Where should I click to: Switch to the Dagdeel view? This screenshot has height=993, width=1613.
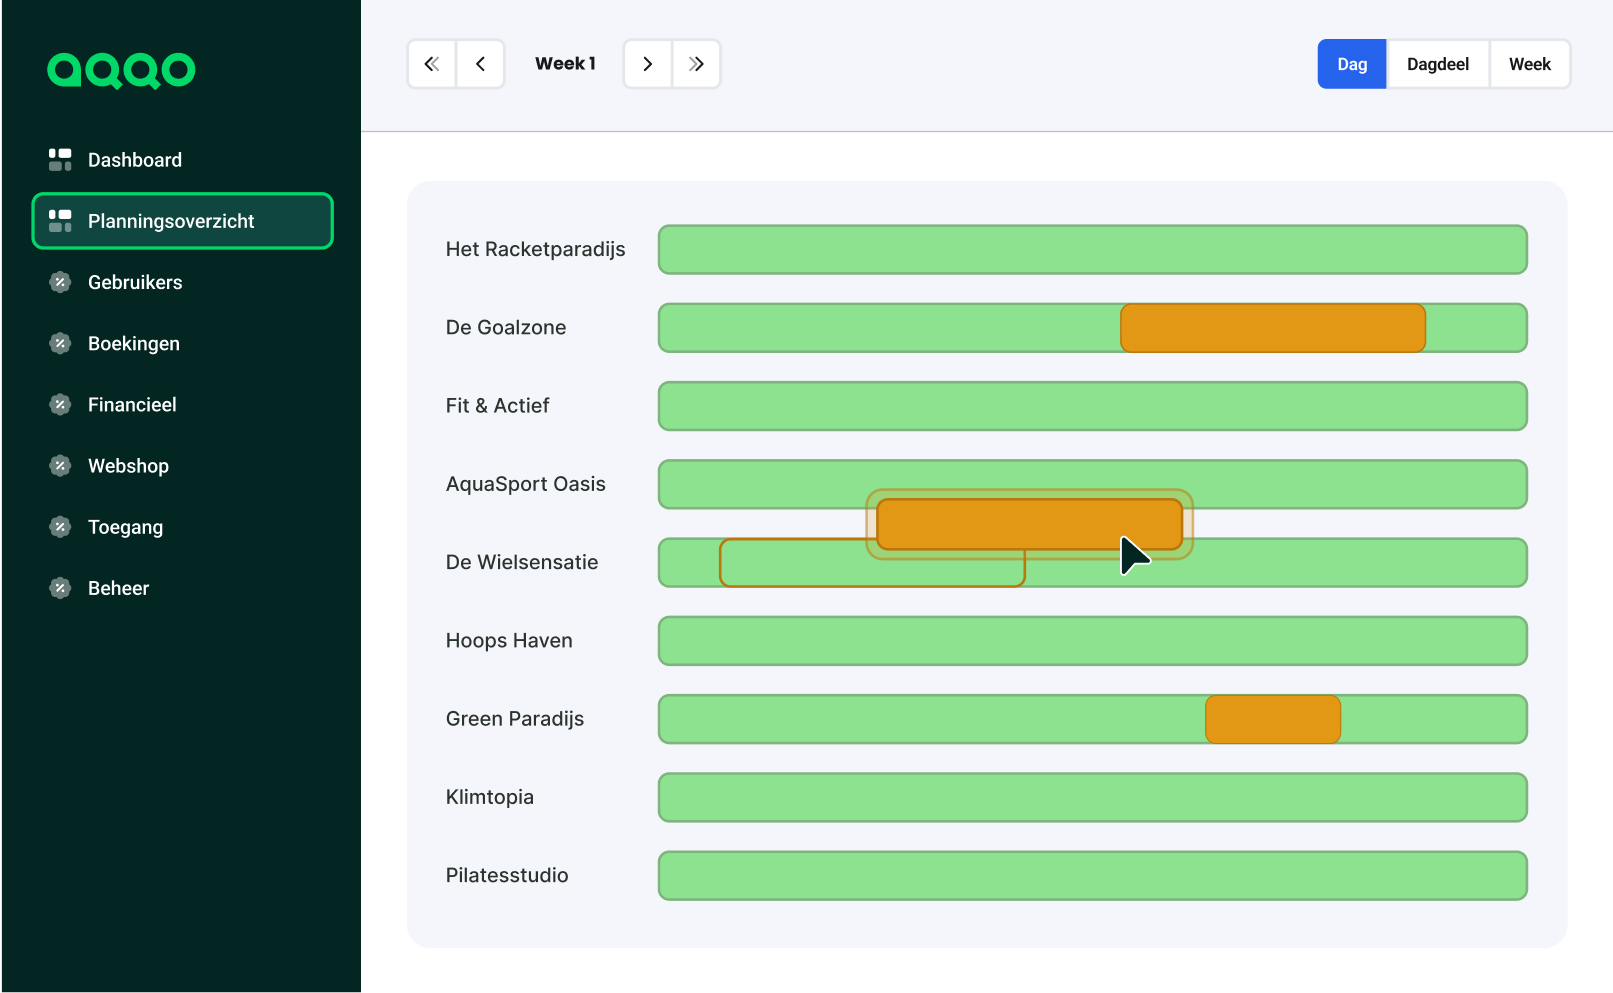coord(1438,63)
